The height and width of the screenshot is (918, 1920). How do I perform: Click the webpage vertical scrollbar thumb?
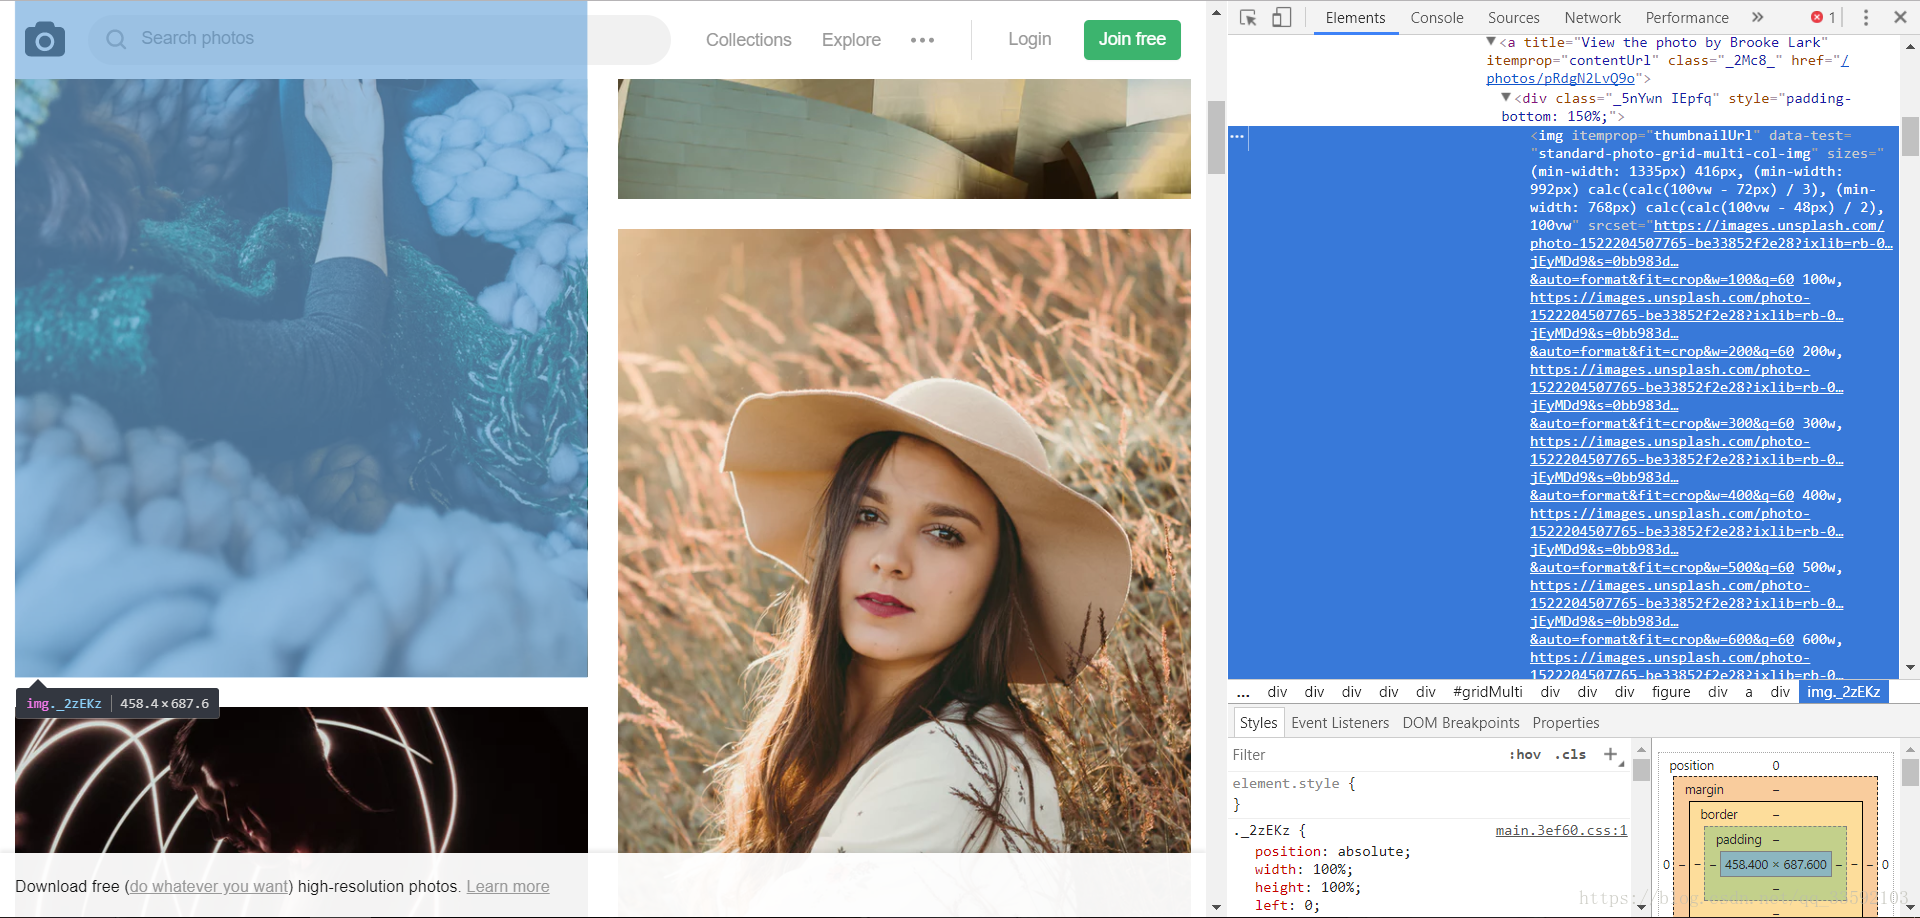pos(1216,137)
